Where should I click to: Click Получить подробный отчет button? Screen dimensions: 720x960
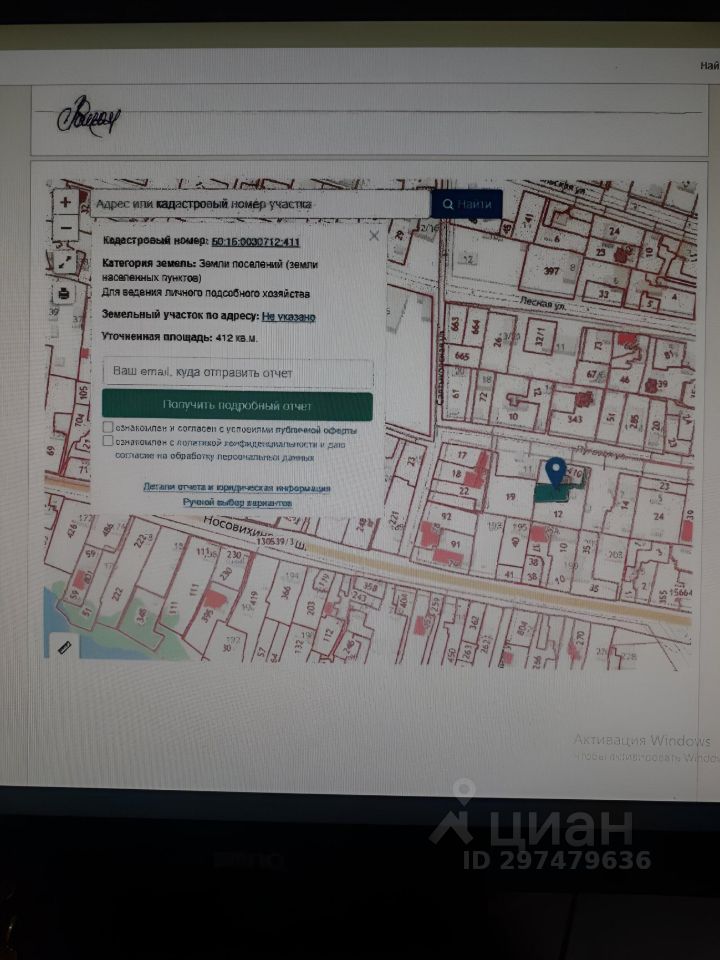(238, 405)
